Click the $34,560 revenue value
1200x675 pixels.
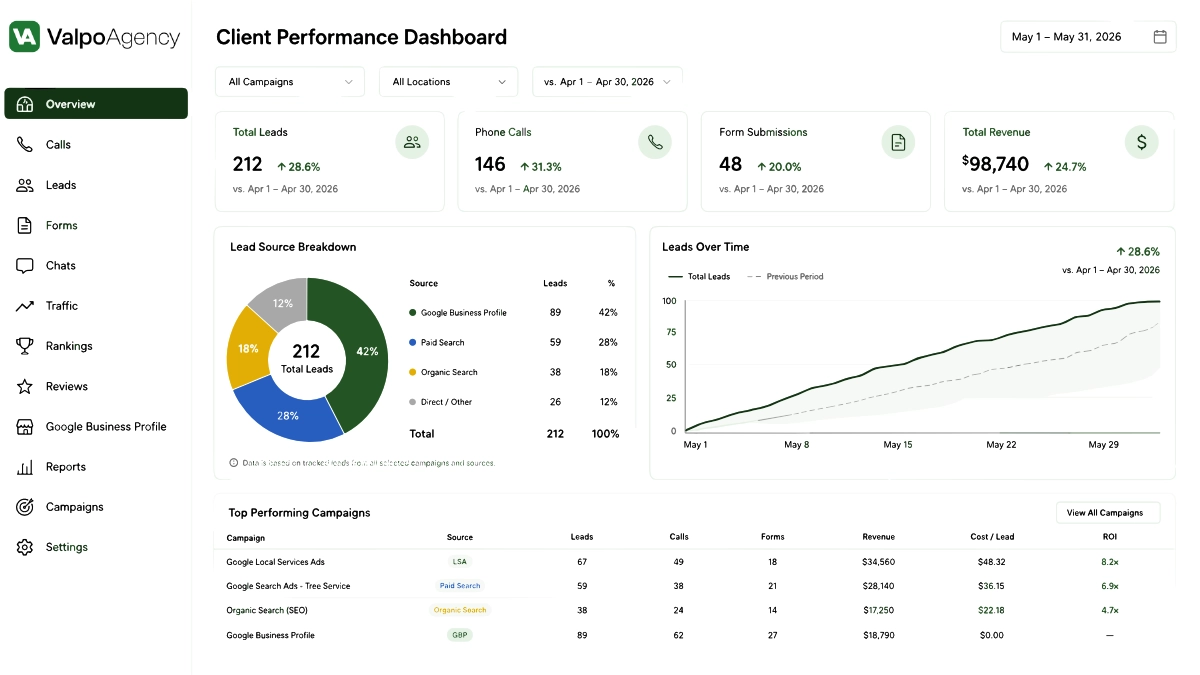[x=879, y=562]
